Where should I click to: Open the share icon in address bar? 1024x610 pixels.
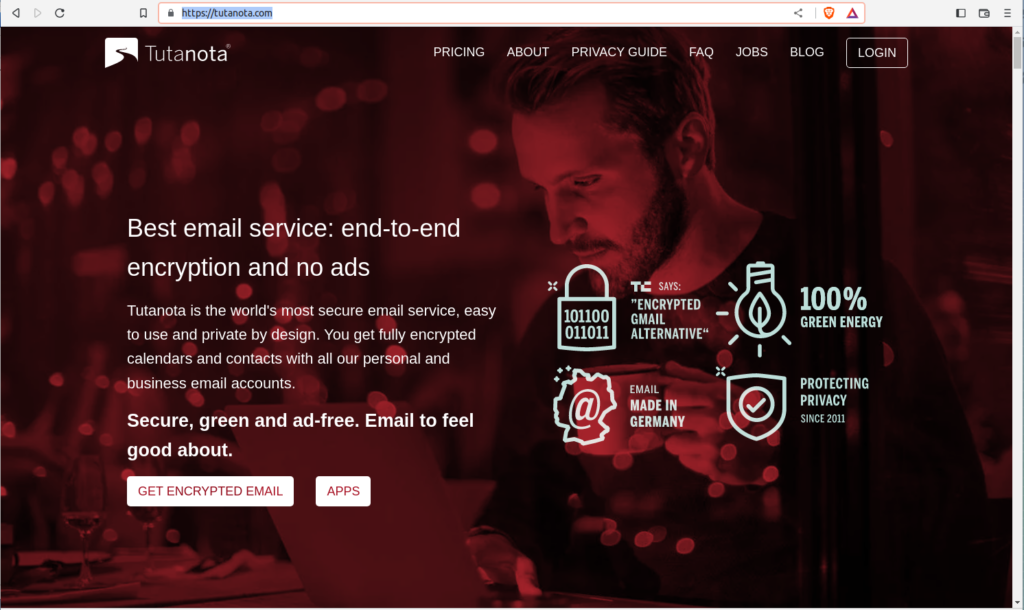coord(798,13)
